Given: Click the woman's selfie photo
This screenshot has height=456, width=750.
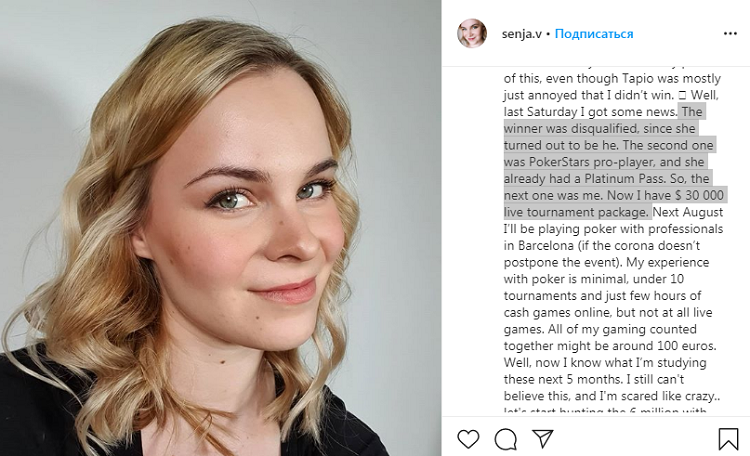Looking at the screenshot, I should click(221, 228).
